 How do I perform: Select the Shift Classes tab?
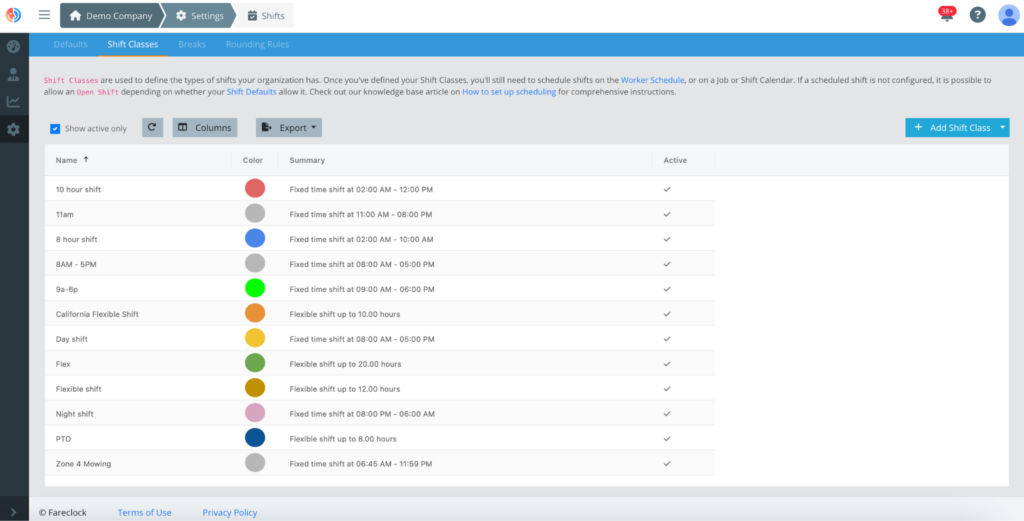(133, 44)
